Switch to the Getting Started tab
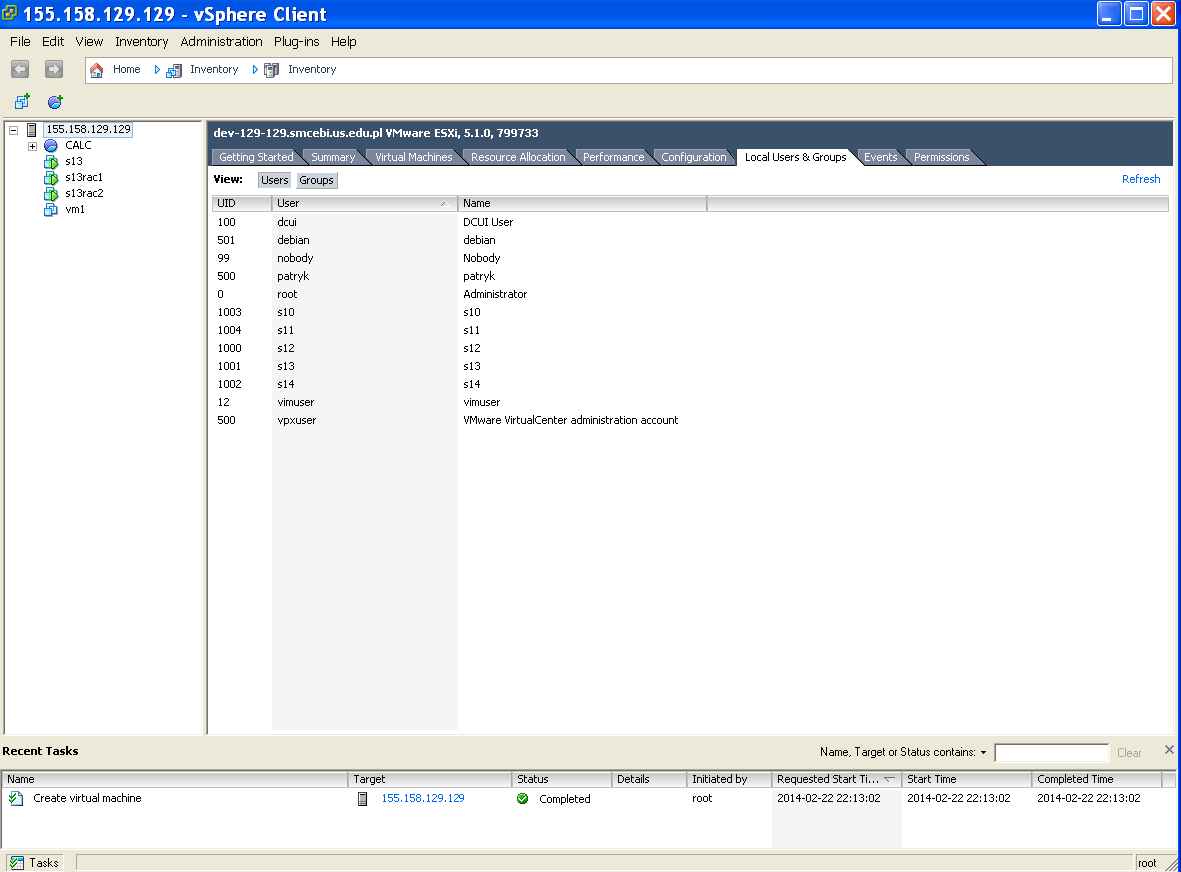The image size is (1181, 872). [x=256, y=157]
